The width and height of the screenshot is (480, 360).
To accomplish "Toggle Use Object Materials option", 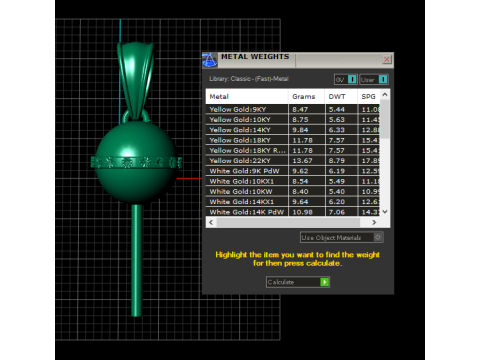I will [x=341, y=237].
